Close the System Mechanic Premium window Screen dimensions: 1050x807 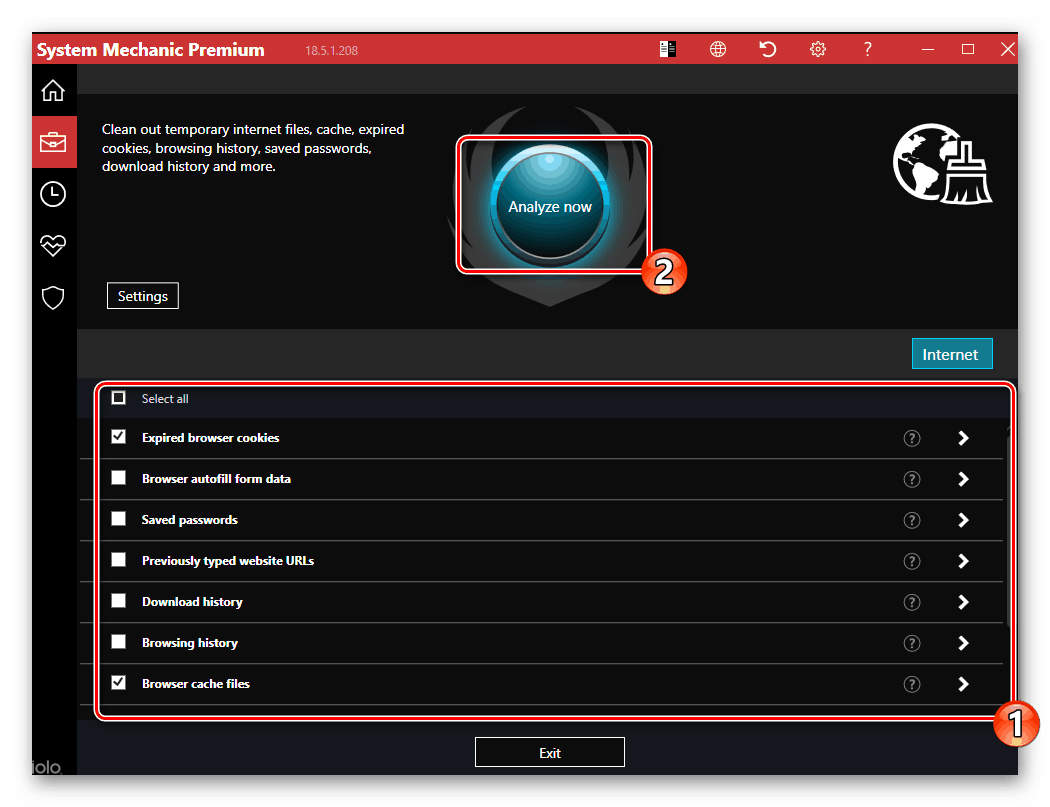pyautogui.click(x=1007, y=49)
